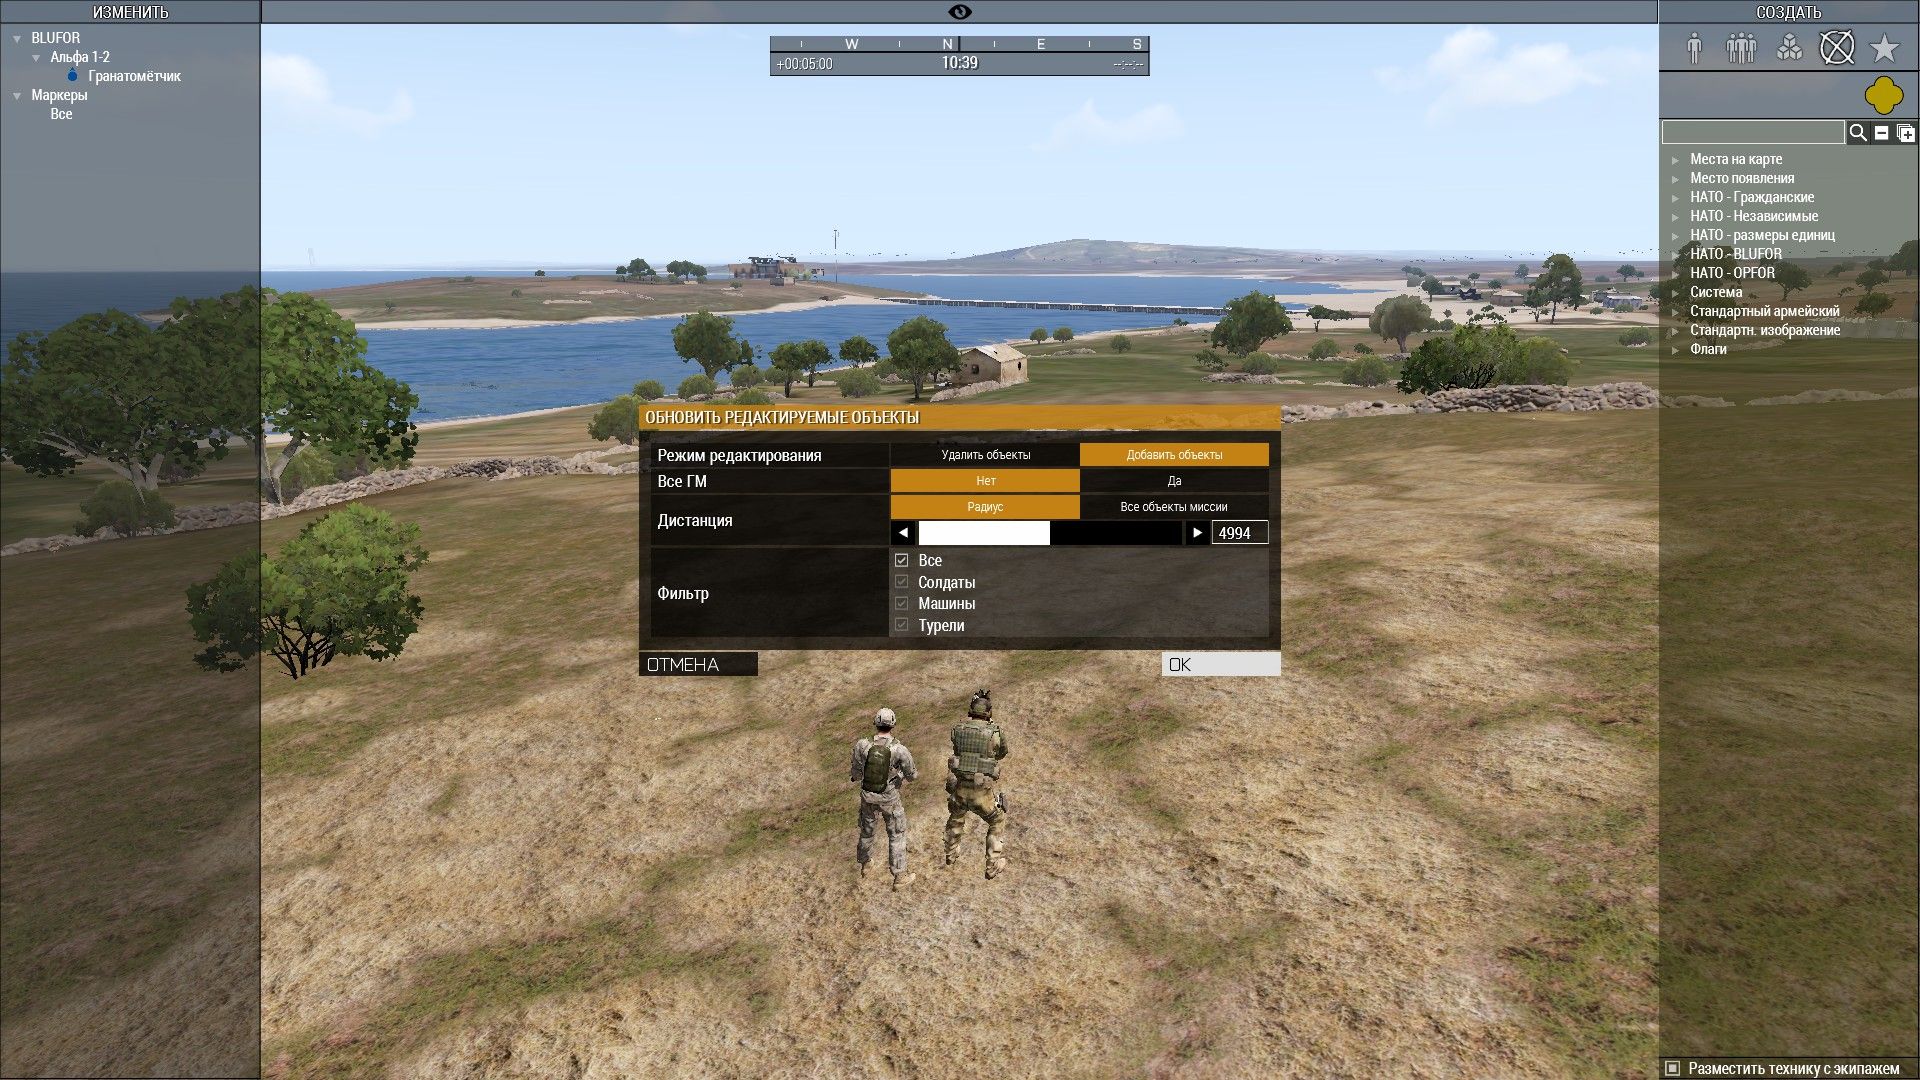The width and height of the screenshot is (1920, 1080).
Task: Open the ИЗМЕНИТЬ panel header
Action: [x=130, y=12]
